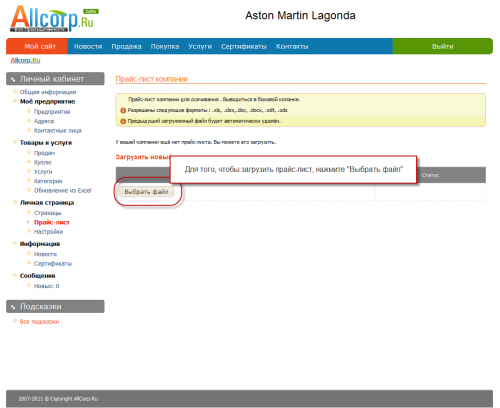Open Сертификаты under Информация in sidebar
This screenshot has width=500, height=408.
(53, 264)
